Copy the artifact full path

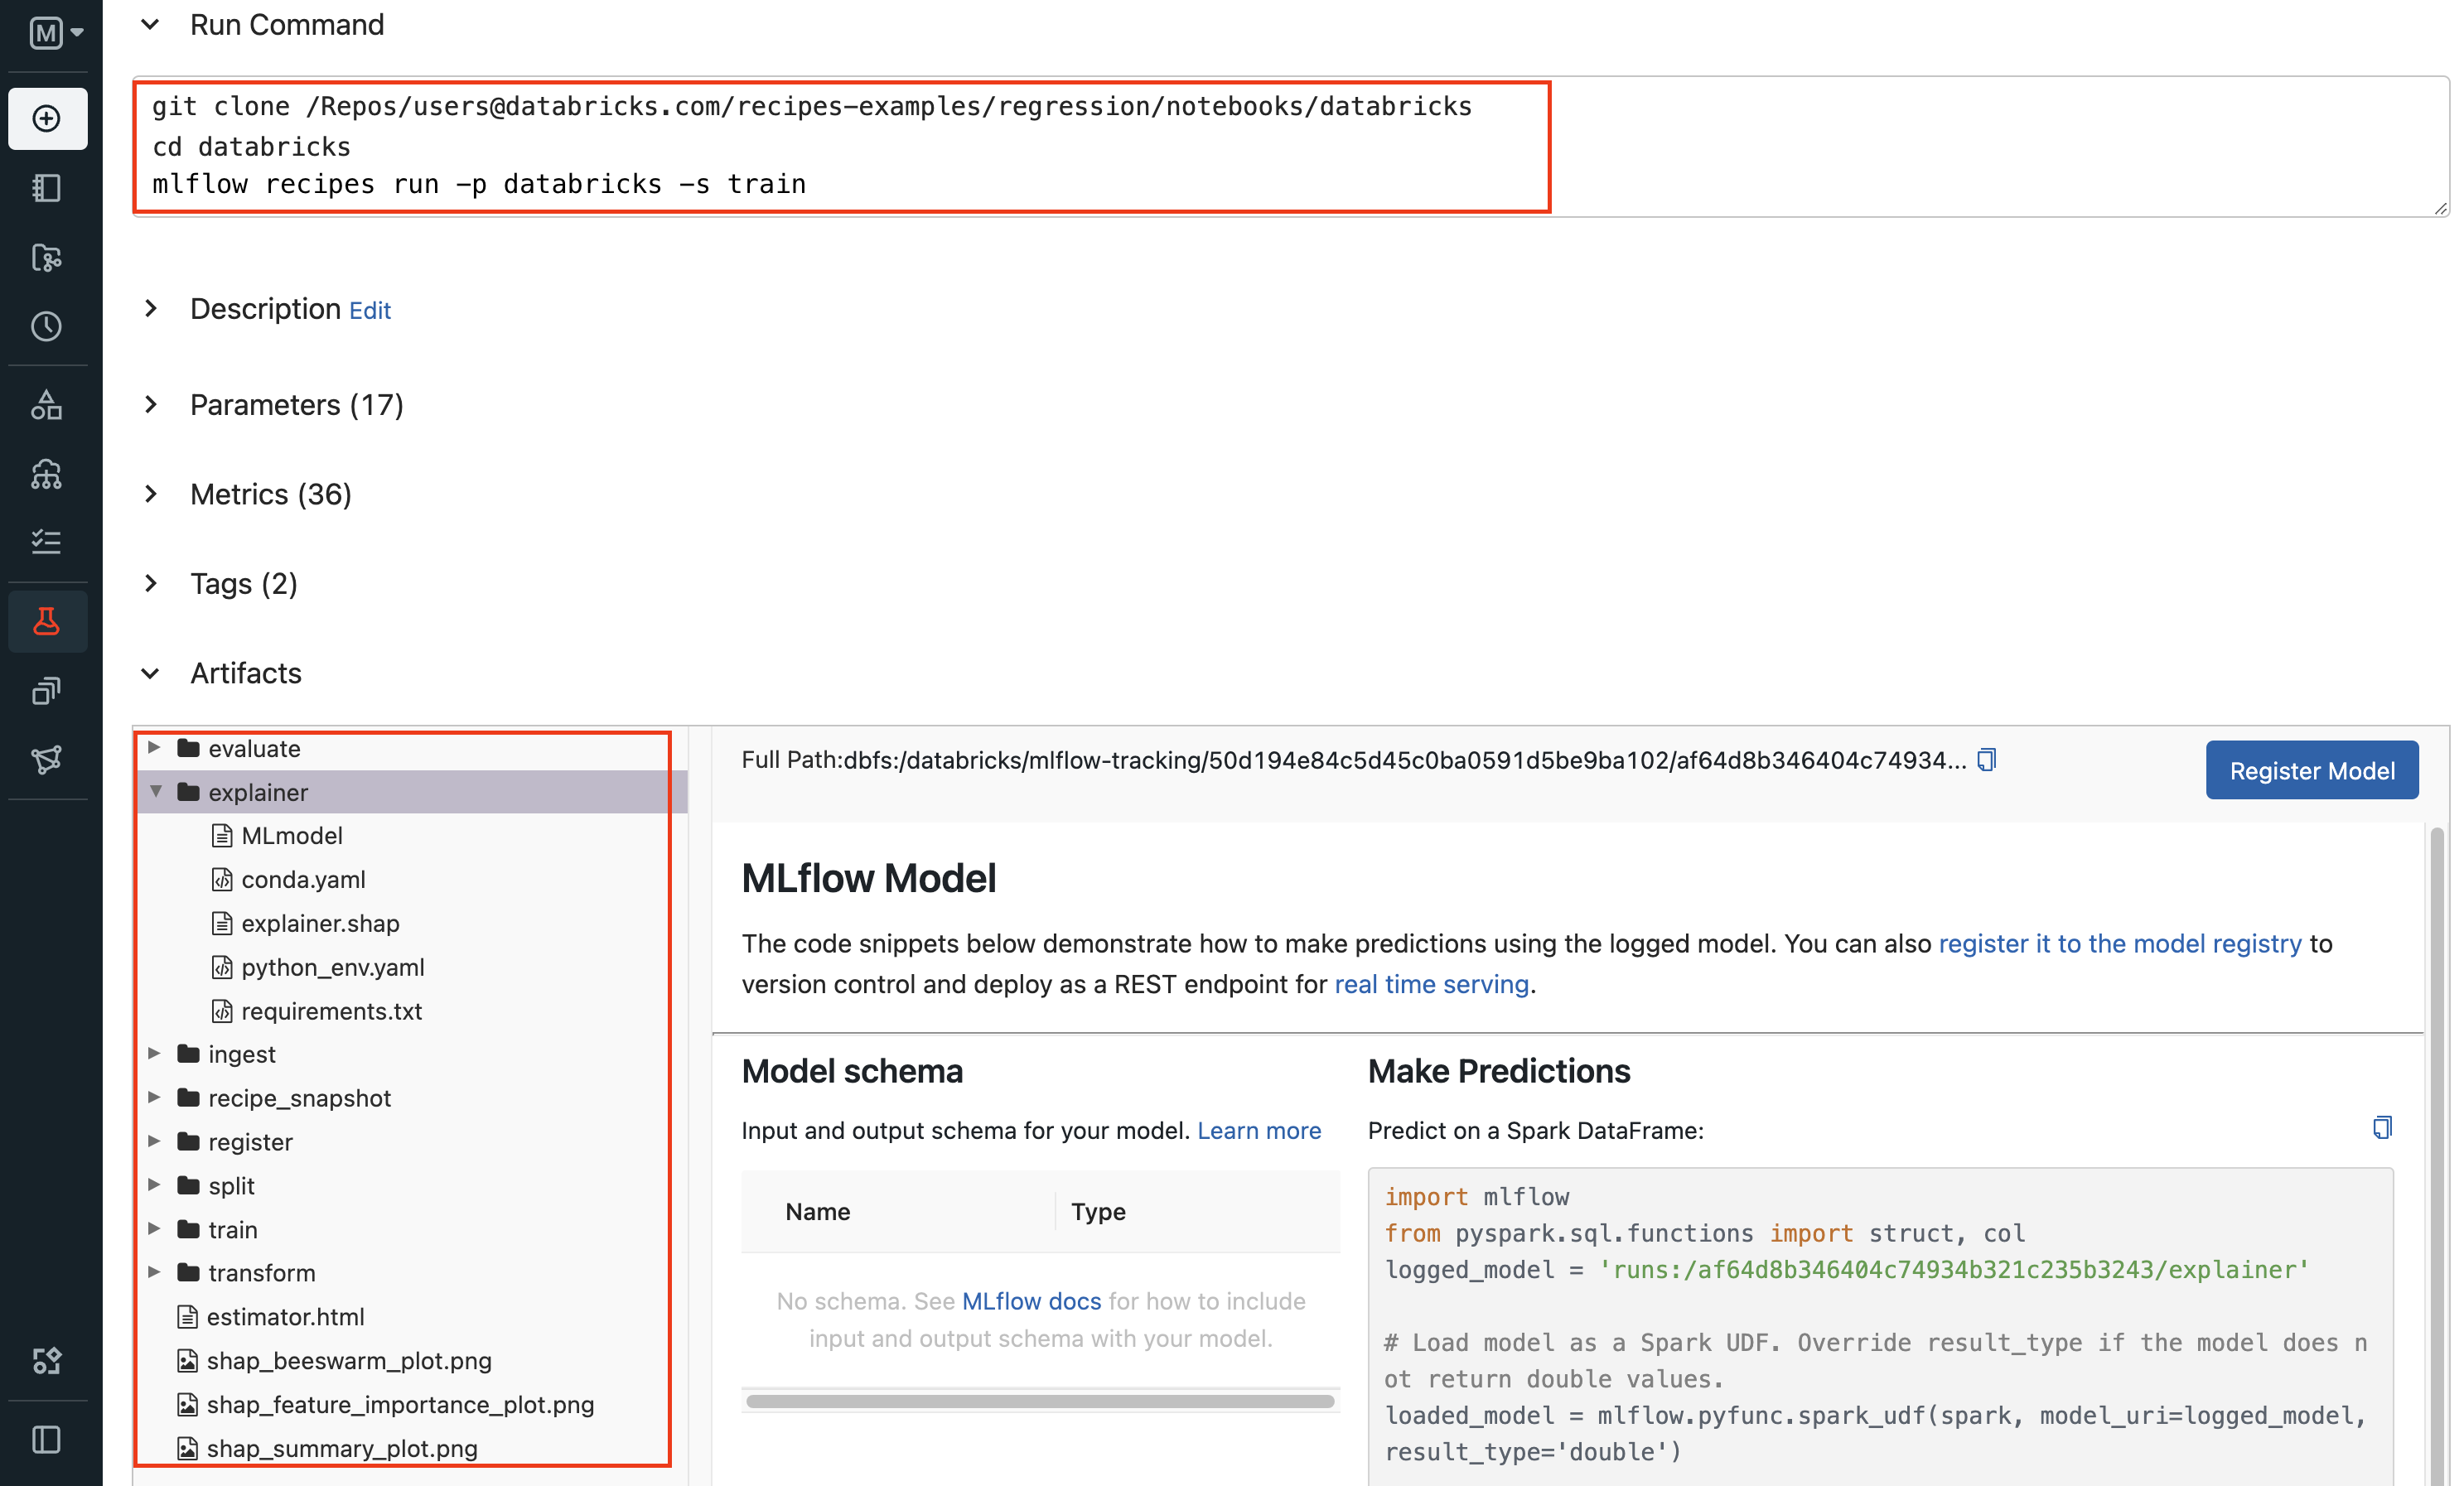pyautogui.click(x=1986, y=760)
